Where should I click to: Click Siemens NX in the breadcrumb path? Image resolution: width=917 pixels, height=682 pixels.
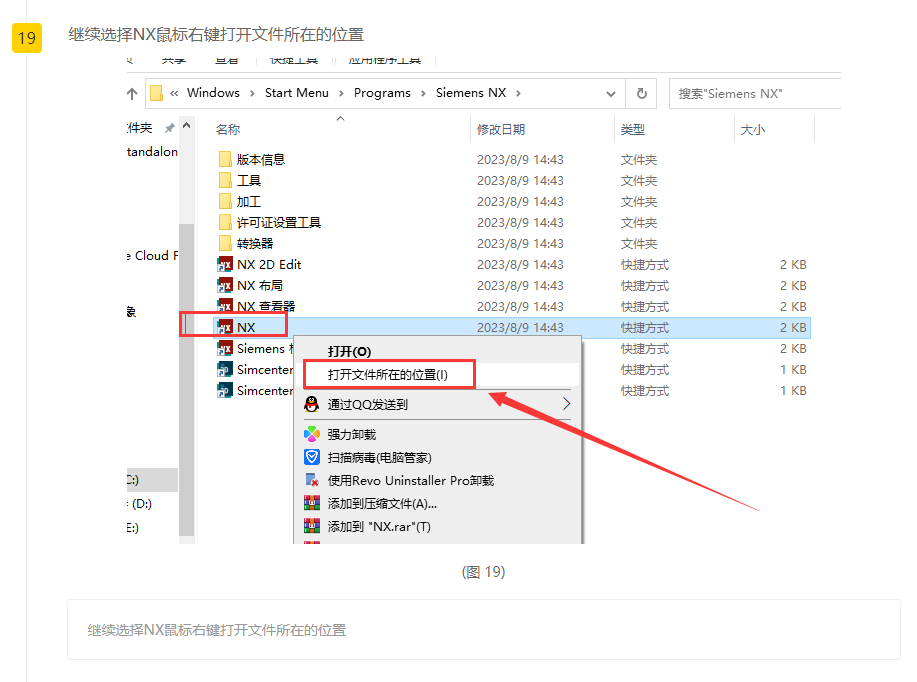(x=471, y=93)
